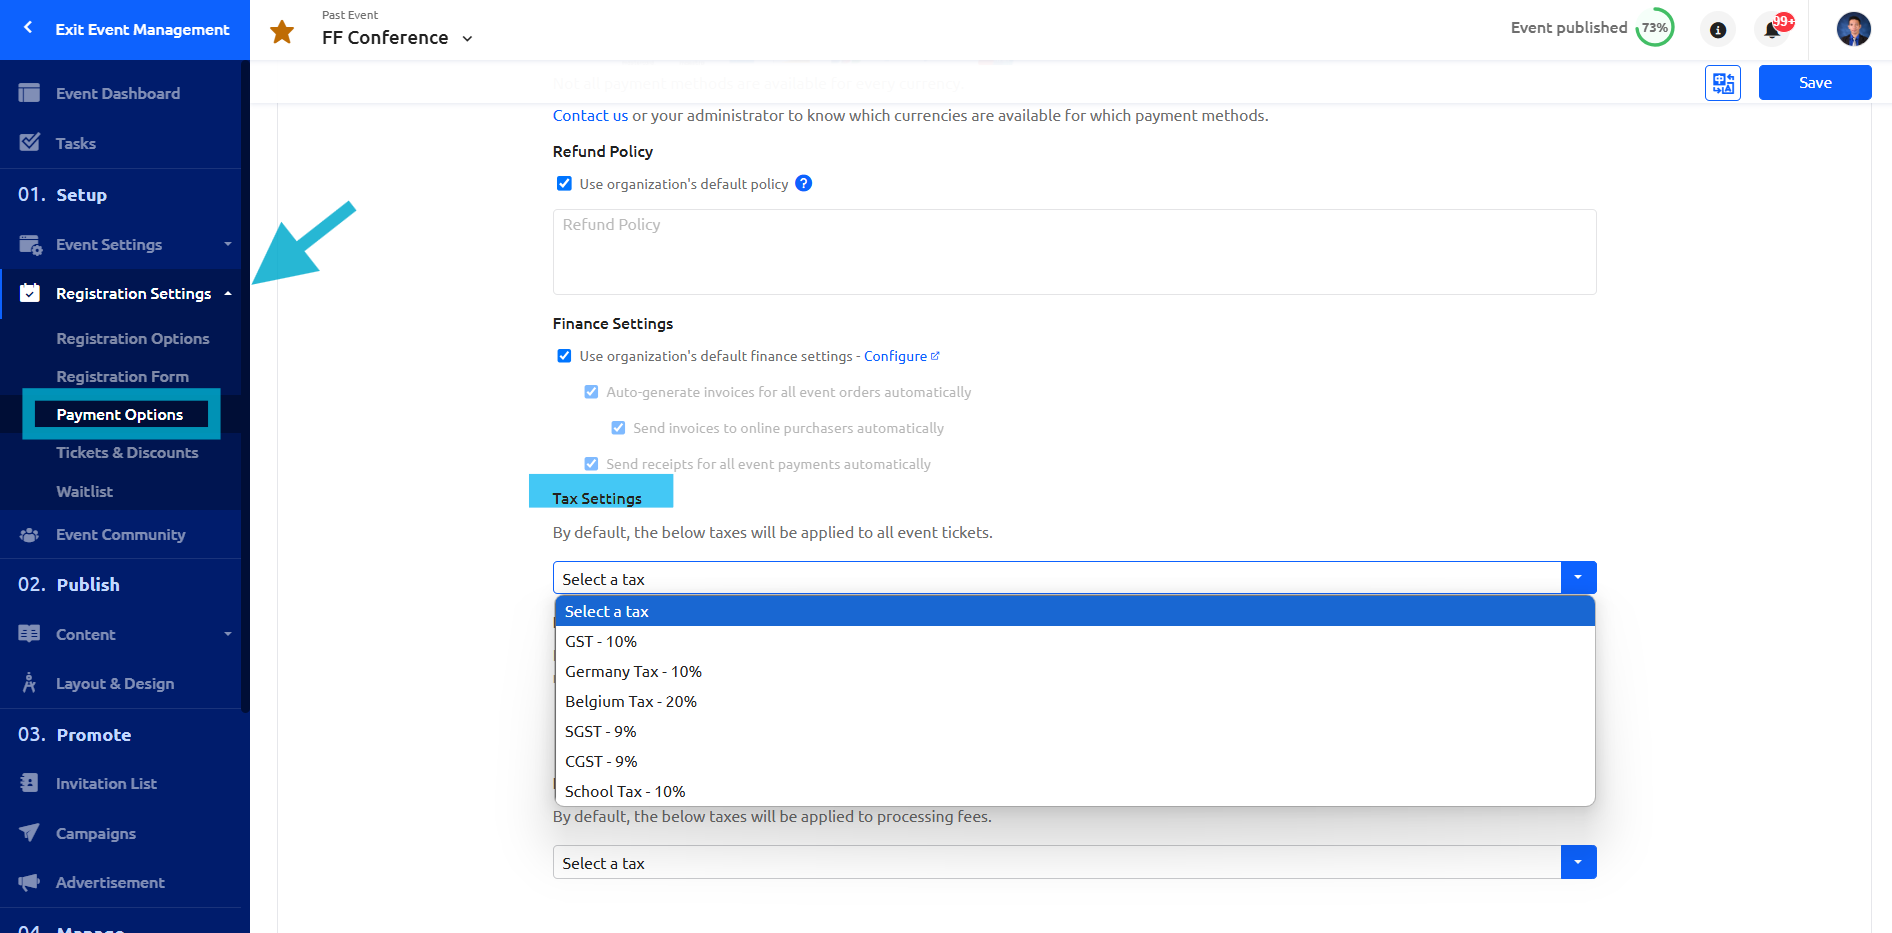Screen dimensions: 1892x933
Task: Open the processing fees tax dropdown
Action: click(x=1577, y=862)
